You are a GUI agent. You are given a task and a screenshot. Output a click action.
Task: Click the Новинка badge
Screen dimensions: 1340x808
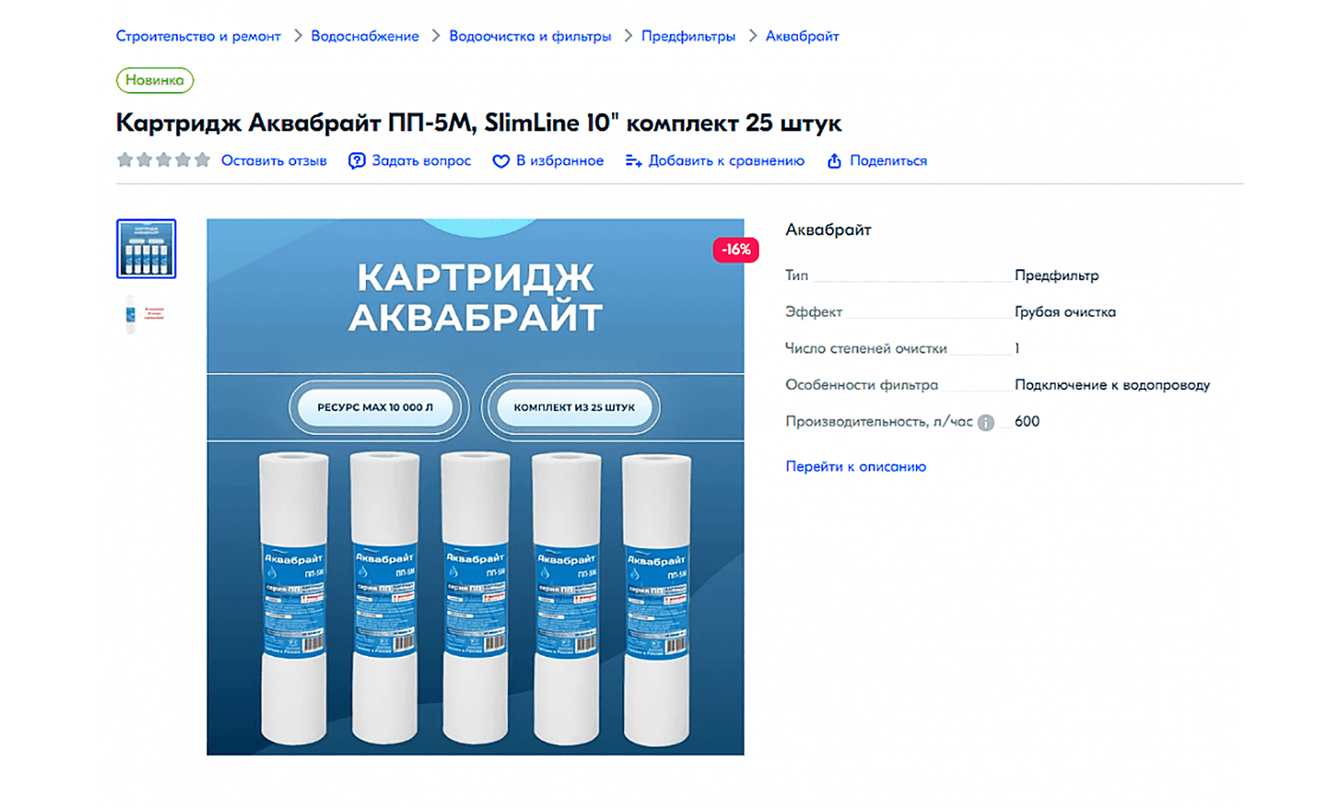[155, 80]
